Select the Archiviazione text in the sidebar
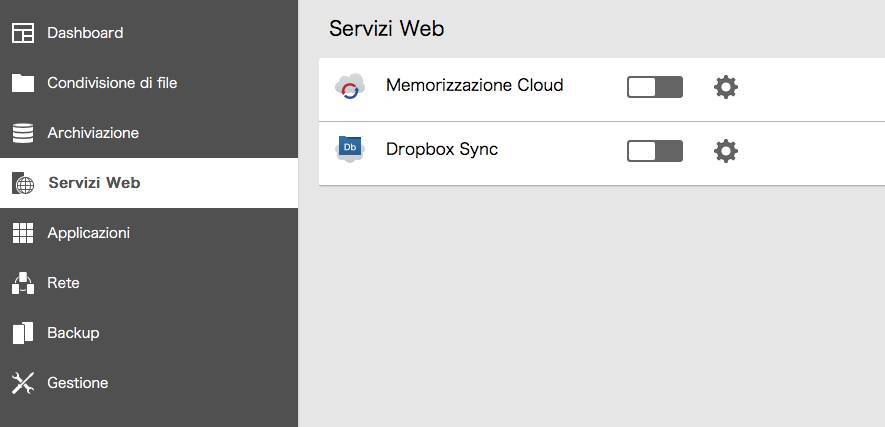 [93, 133]
